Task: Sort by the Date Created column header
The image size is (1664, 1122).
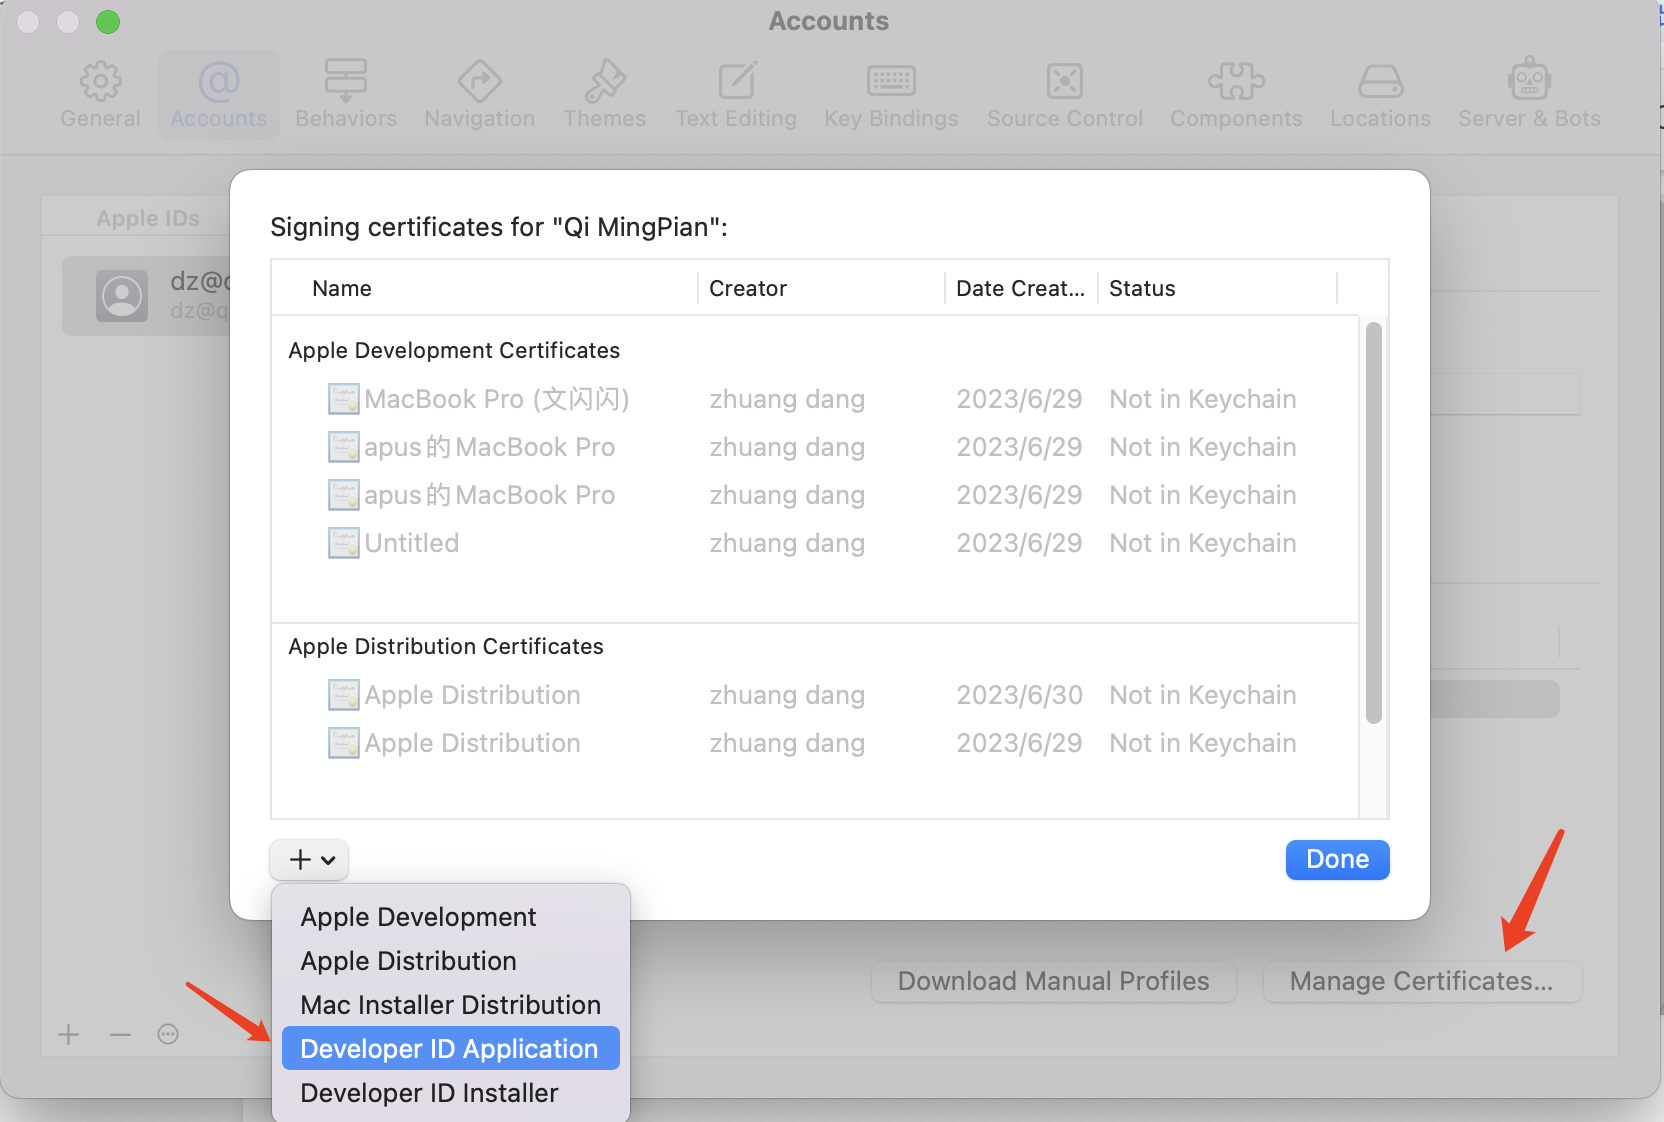Action: (x=1021, y=288)
